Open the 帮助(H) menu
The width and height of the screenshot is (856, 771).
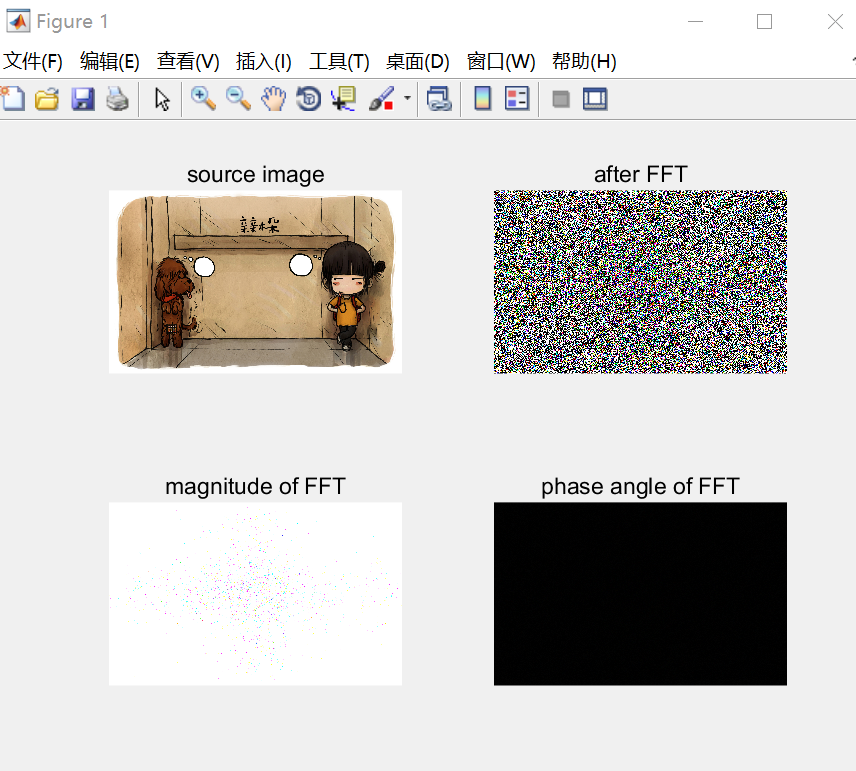(584, 61)
